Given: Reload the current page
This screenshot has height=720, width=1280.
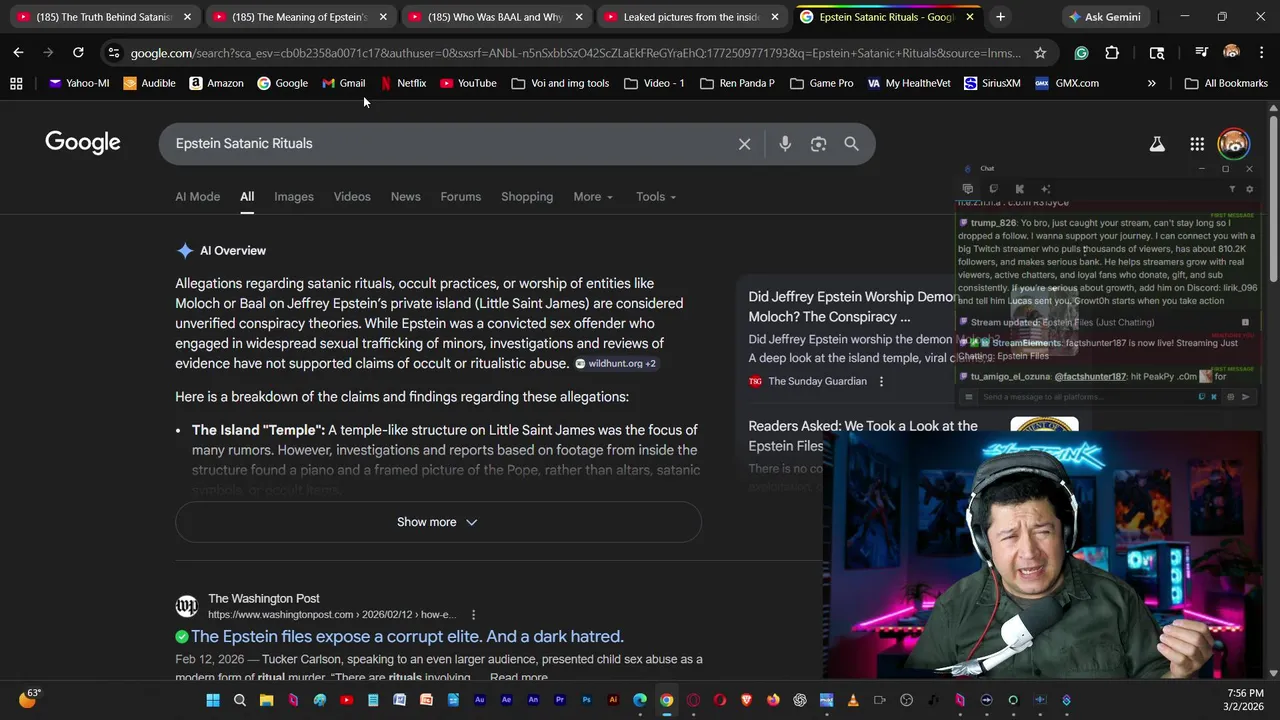Looking at the screenshot, I should pyautogui.click(x=78, y=53).
